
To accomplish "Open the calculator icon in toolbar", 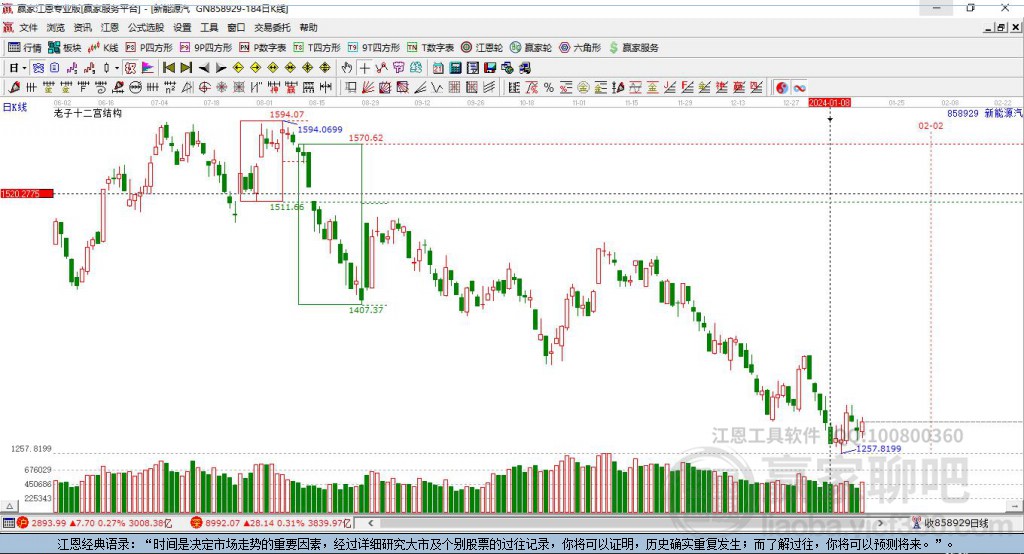I will (455, 68).
